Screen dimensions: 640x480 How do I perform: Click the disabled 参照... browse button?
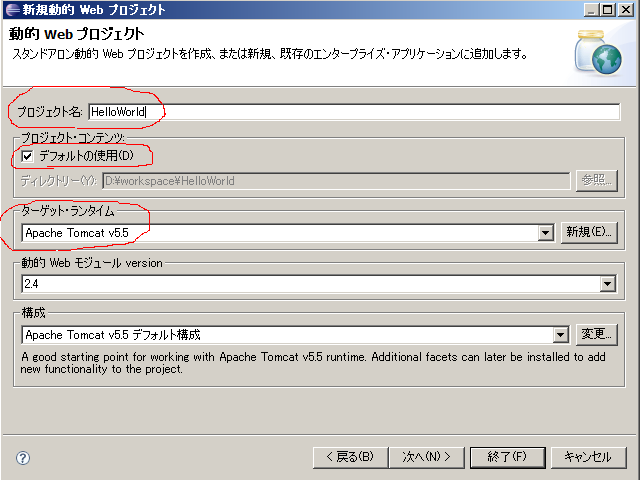[x=596, y=180]
